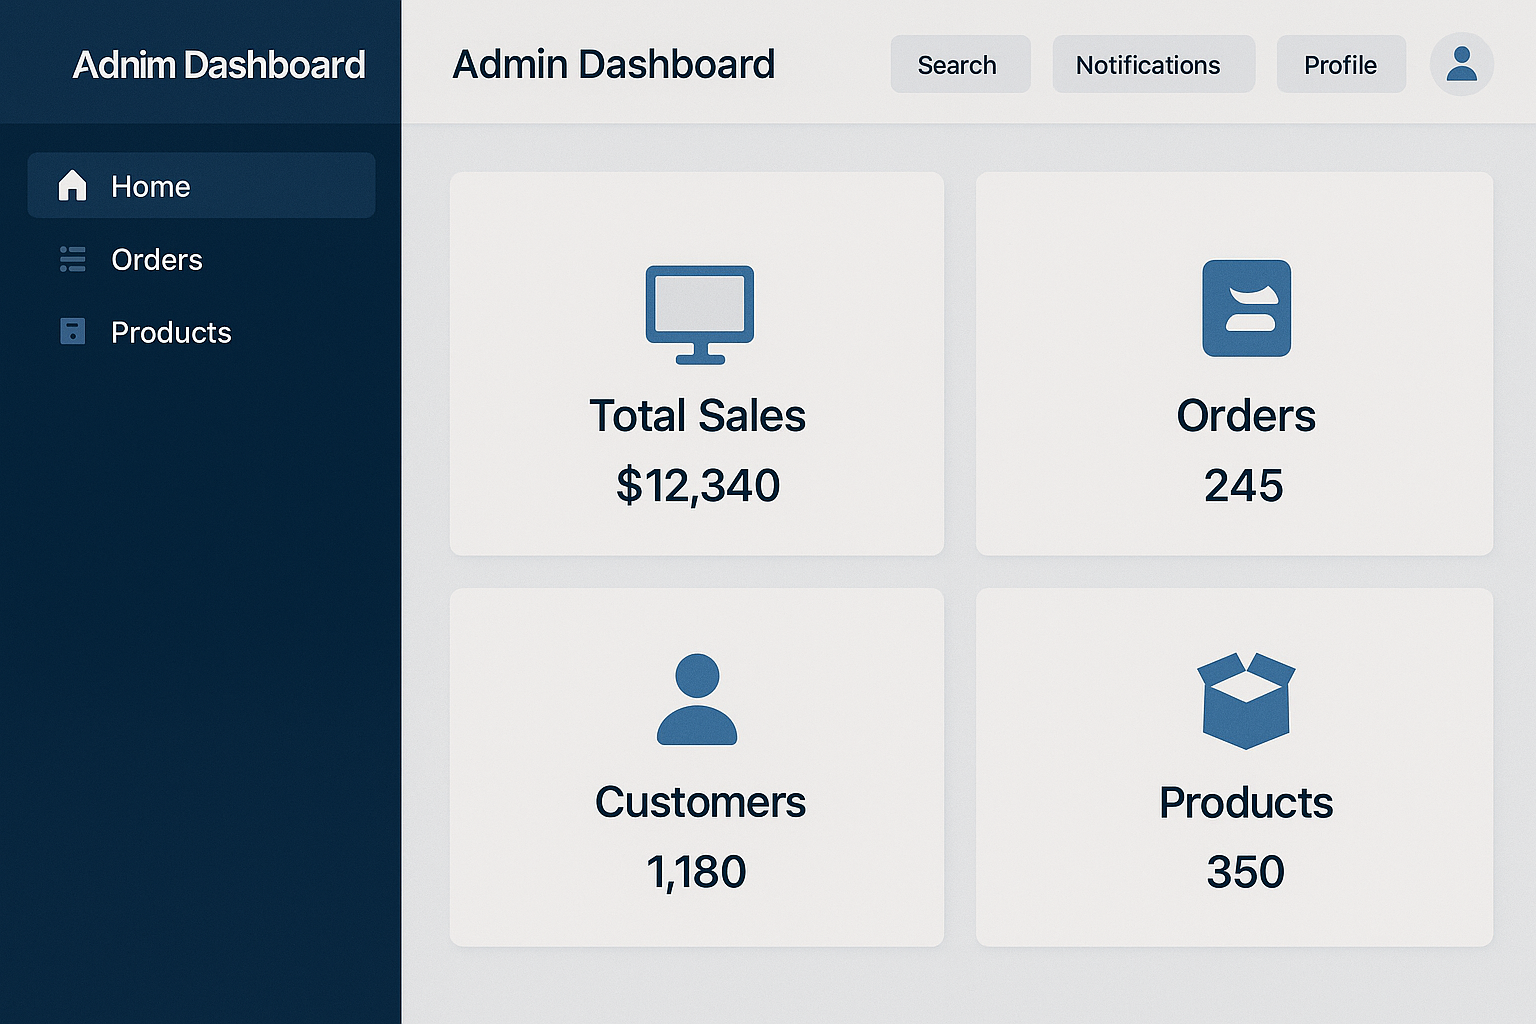Screen dimensions: 1536x1024
Task: Click the $12,340 Total Sales value
Action: coord(697,485)
